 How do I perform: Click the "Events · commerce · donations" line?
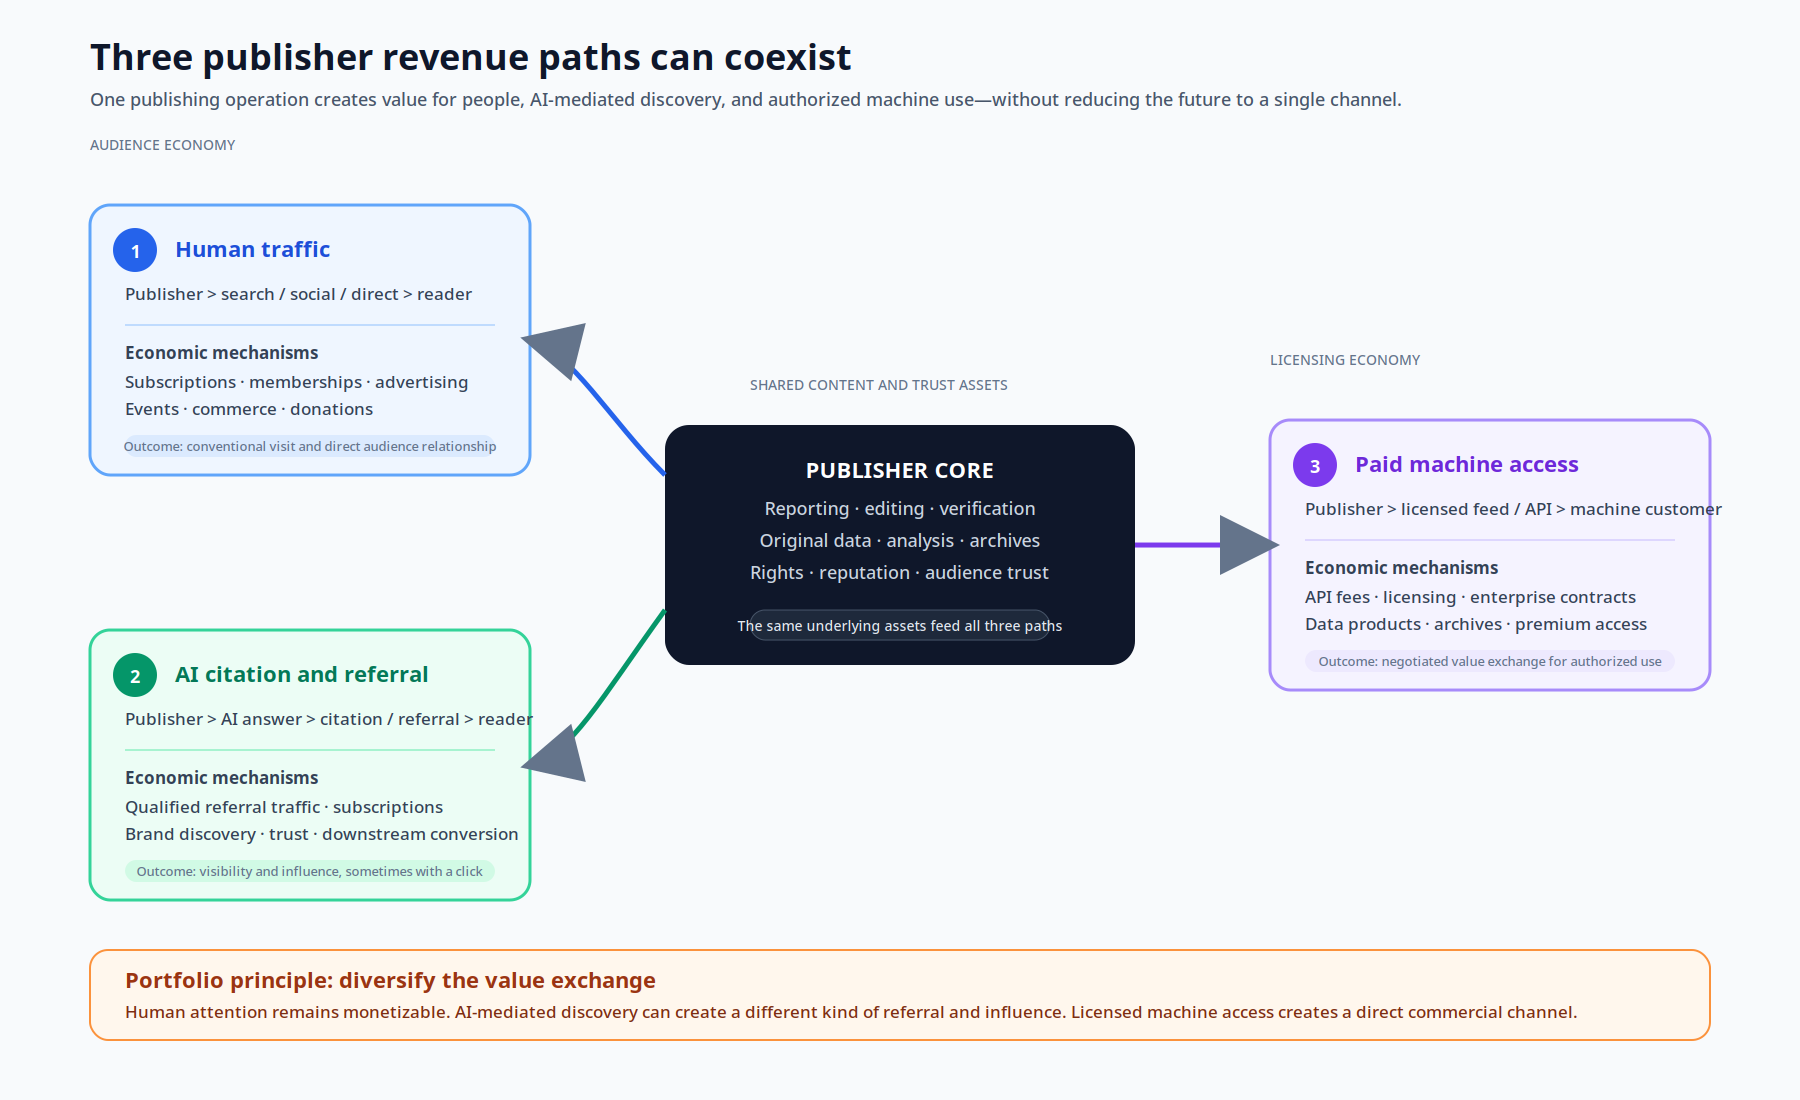pyautogui.click(x=249, y=409)
